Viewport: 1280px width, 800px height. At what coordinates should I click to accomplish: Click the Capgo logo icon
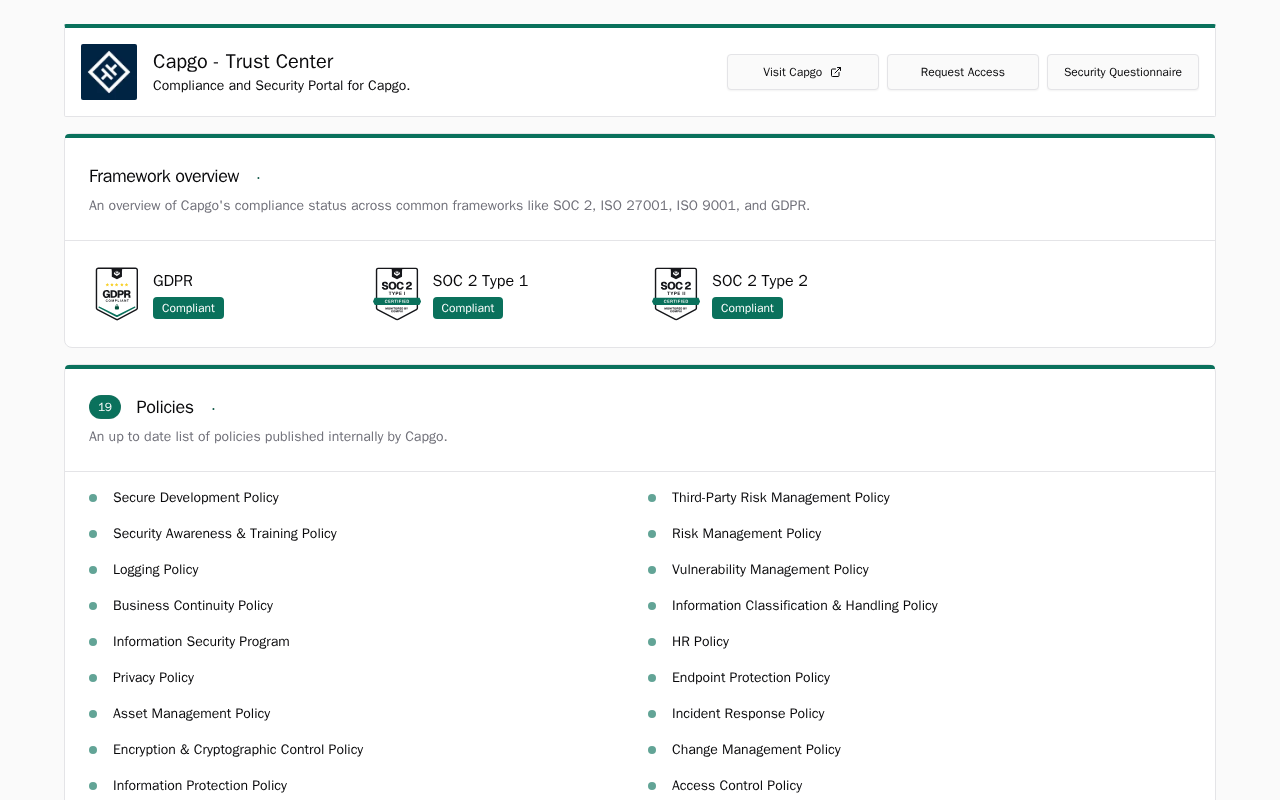[x=109, y=72]
